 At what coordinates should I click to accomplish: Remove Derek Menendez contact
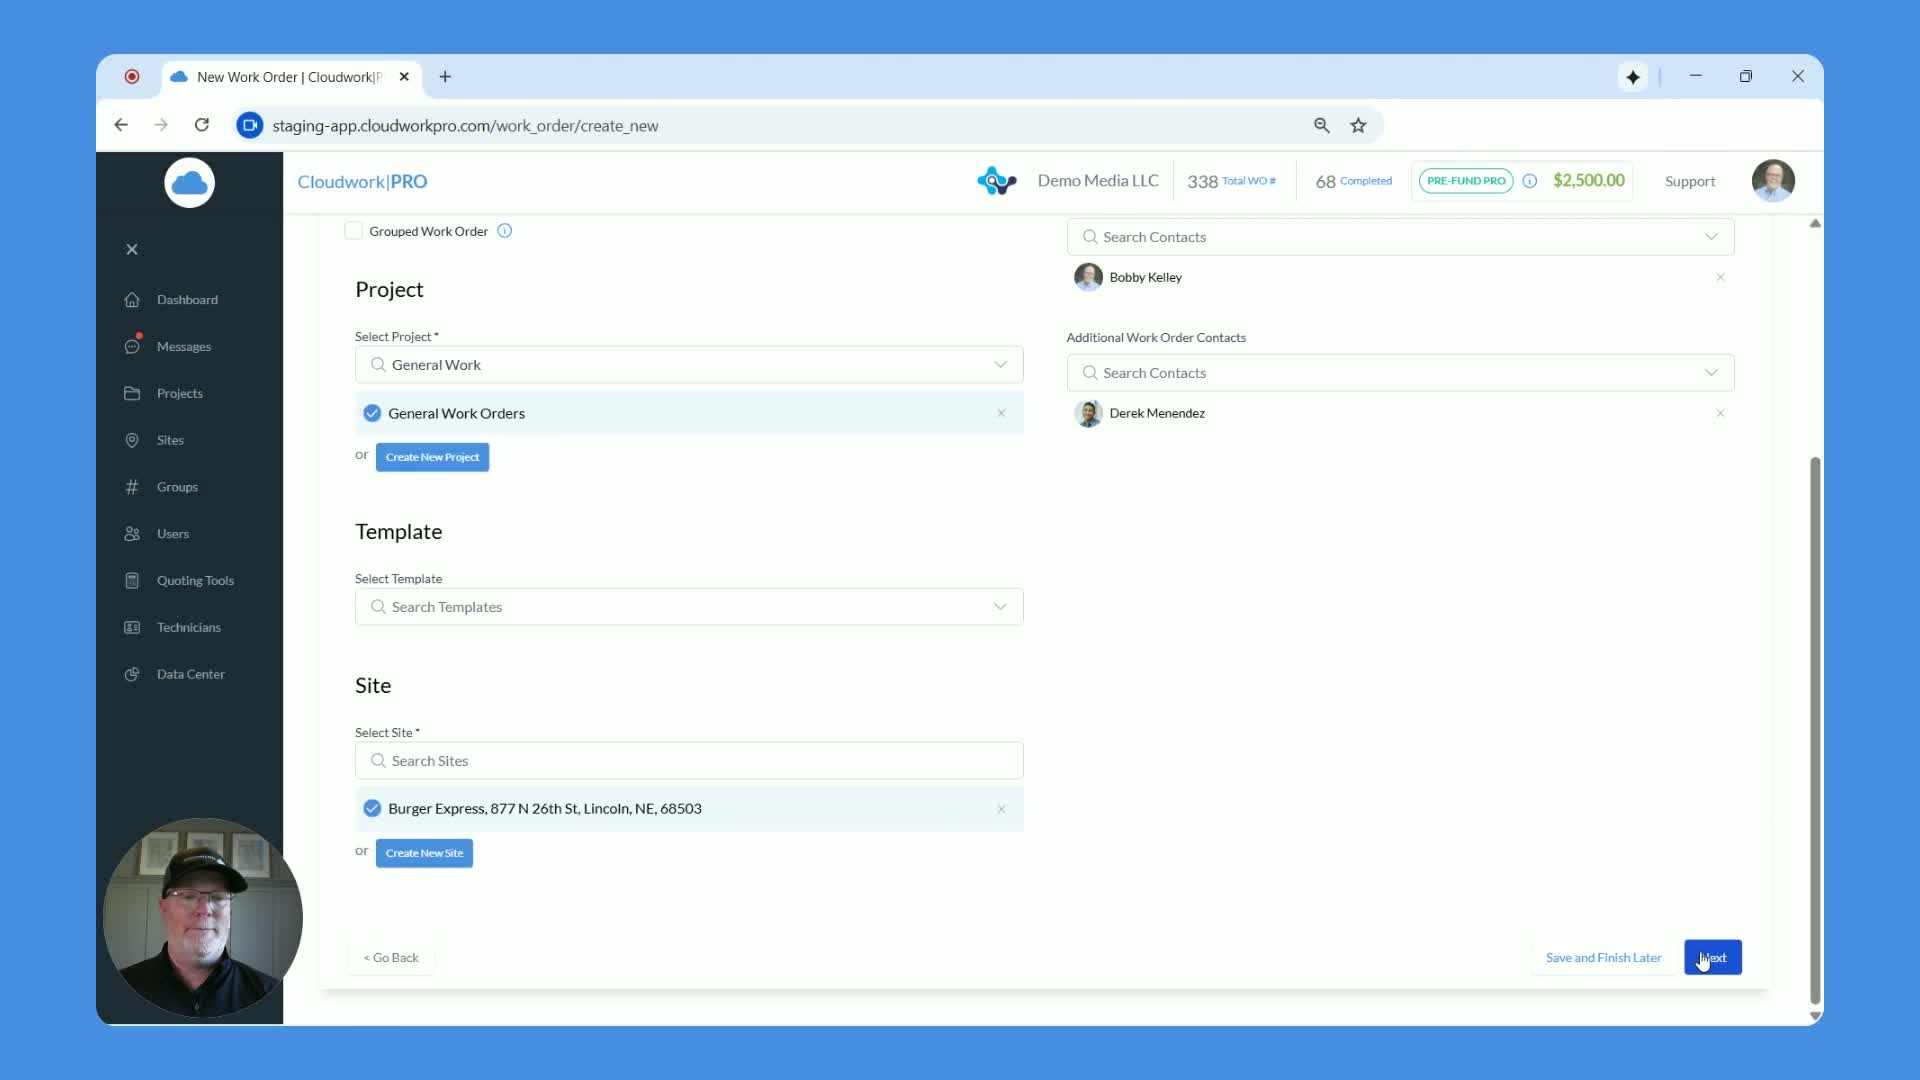point(1720,413)
